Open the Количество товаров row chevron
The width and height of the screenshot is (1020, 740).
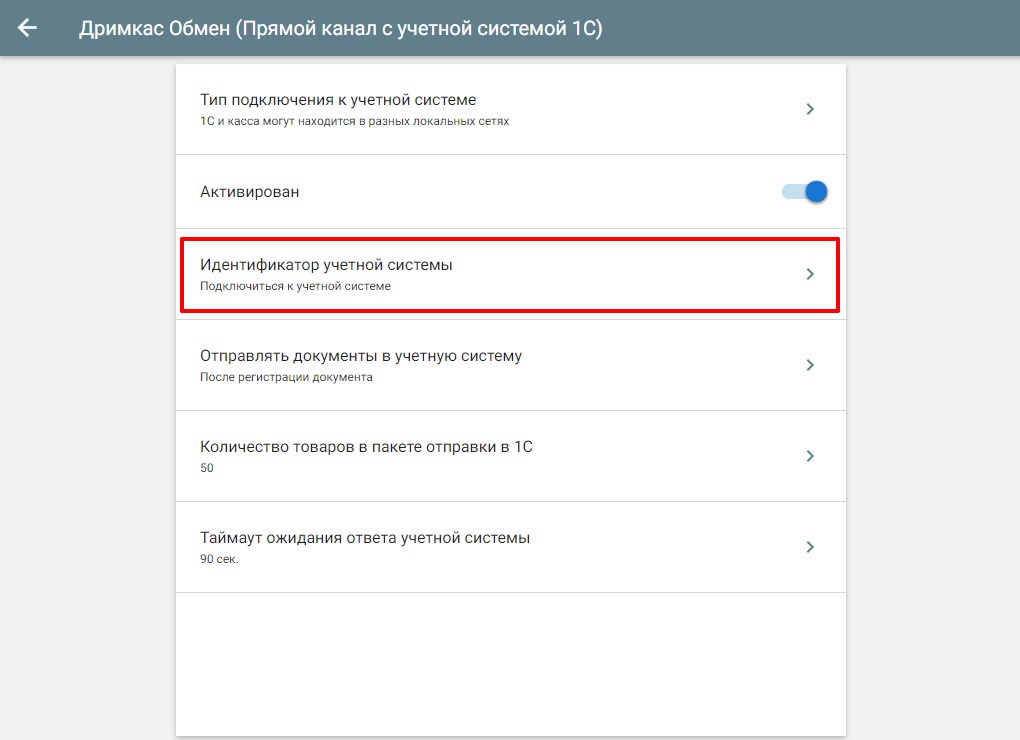[810, 456]
